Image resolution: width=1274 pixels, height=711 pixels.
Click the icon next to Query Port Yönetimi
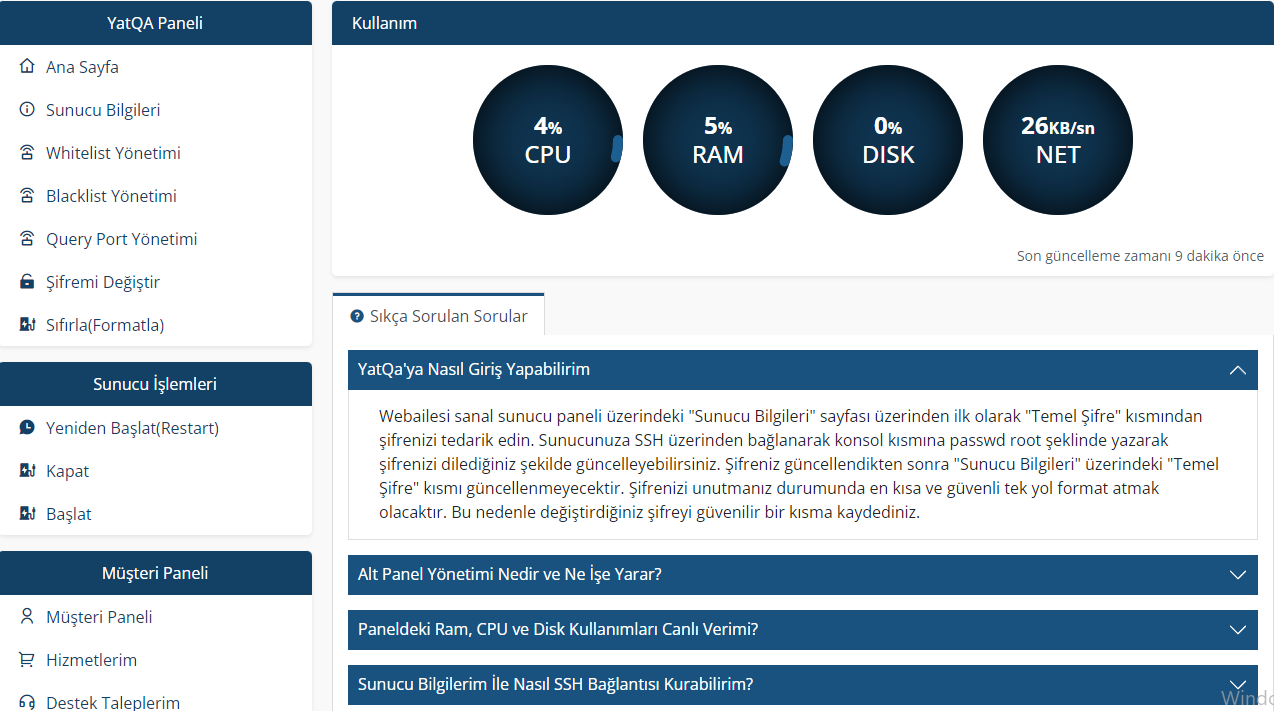point(27,239)
